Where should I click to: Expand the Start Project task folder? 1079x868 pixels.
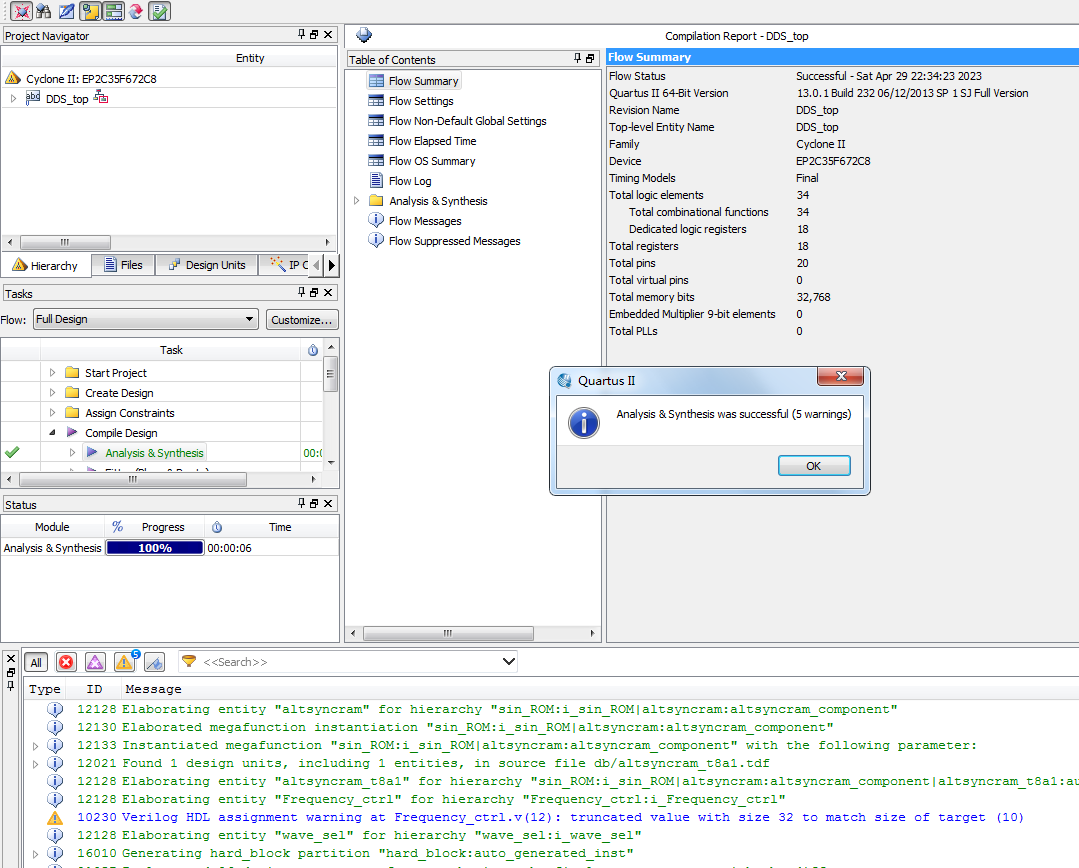(x=52, y=372)
